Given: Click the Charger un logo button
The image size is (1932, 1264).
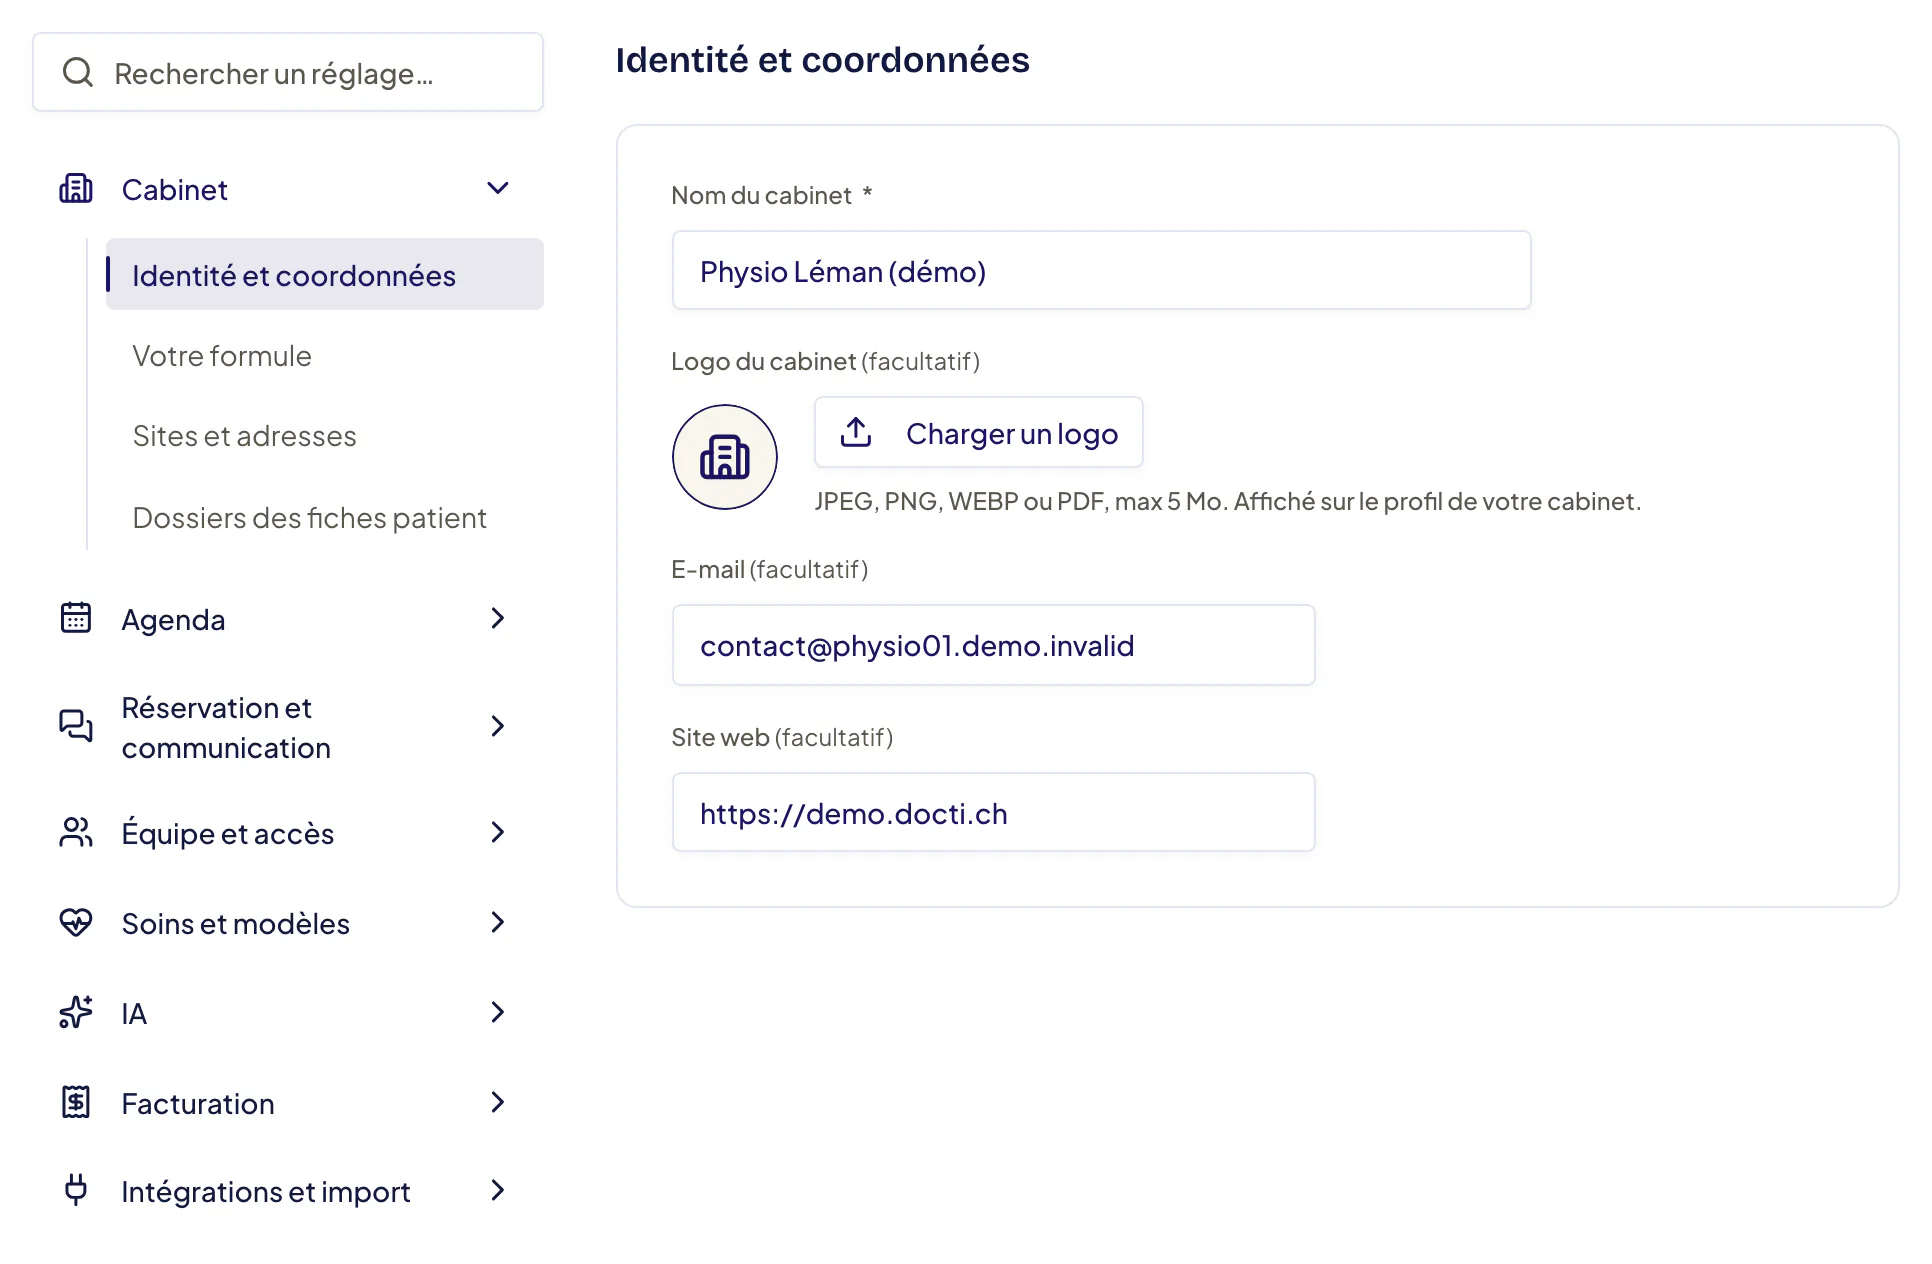Looking at the screenshot, I should [979, 432].
